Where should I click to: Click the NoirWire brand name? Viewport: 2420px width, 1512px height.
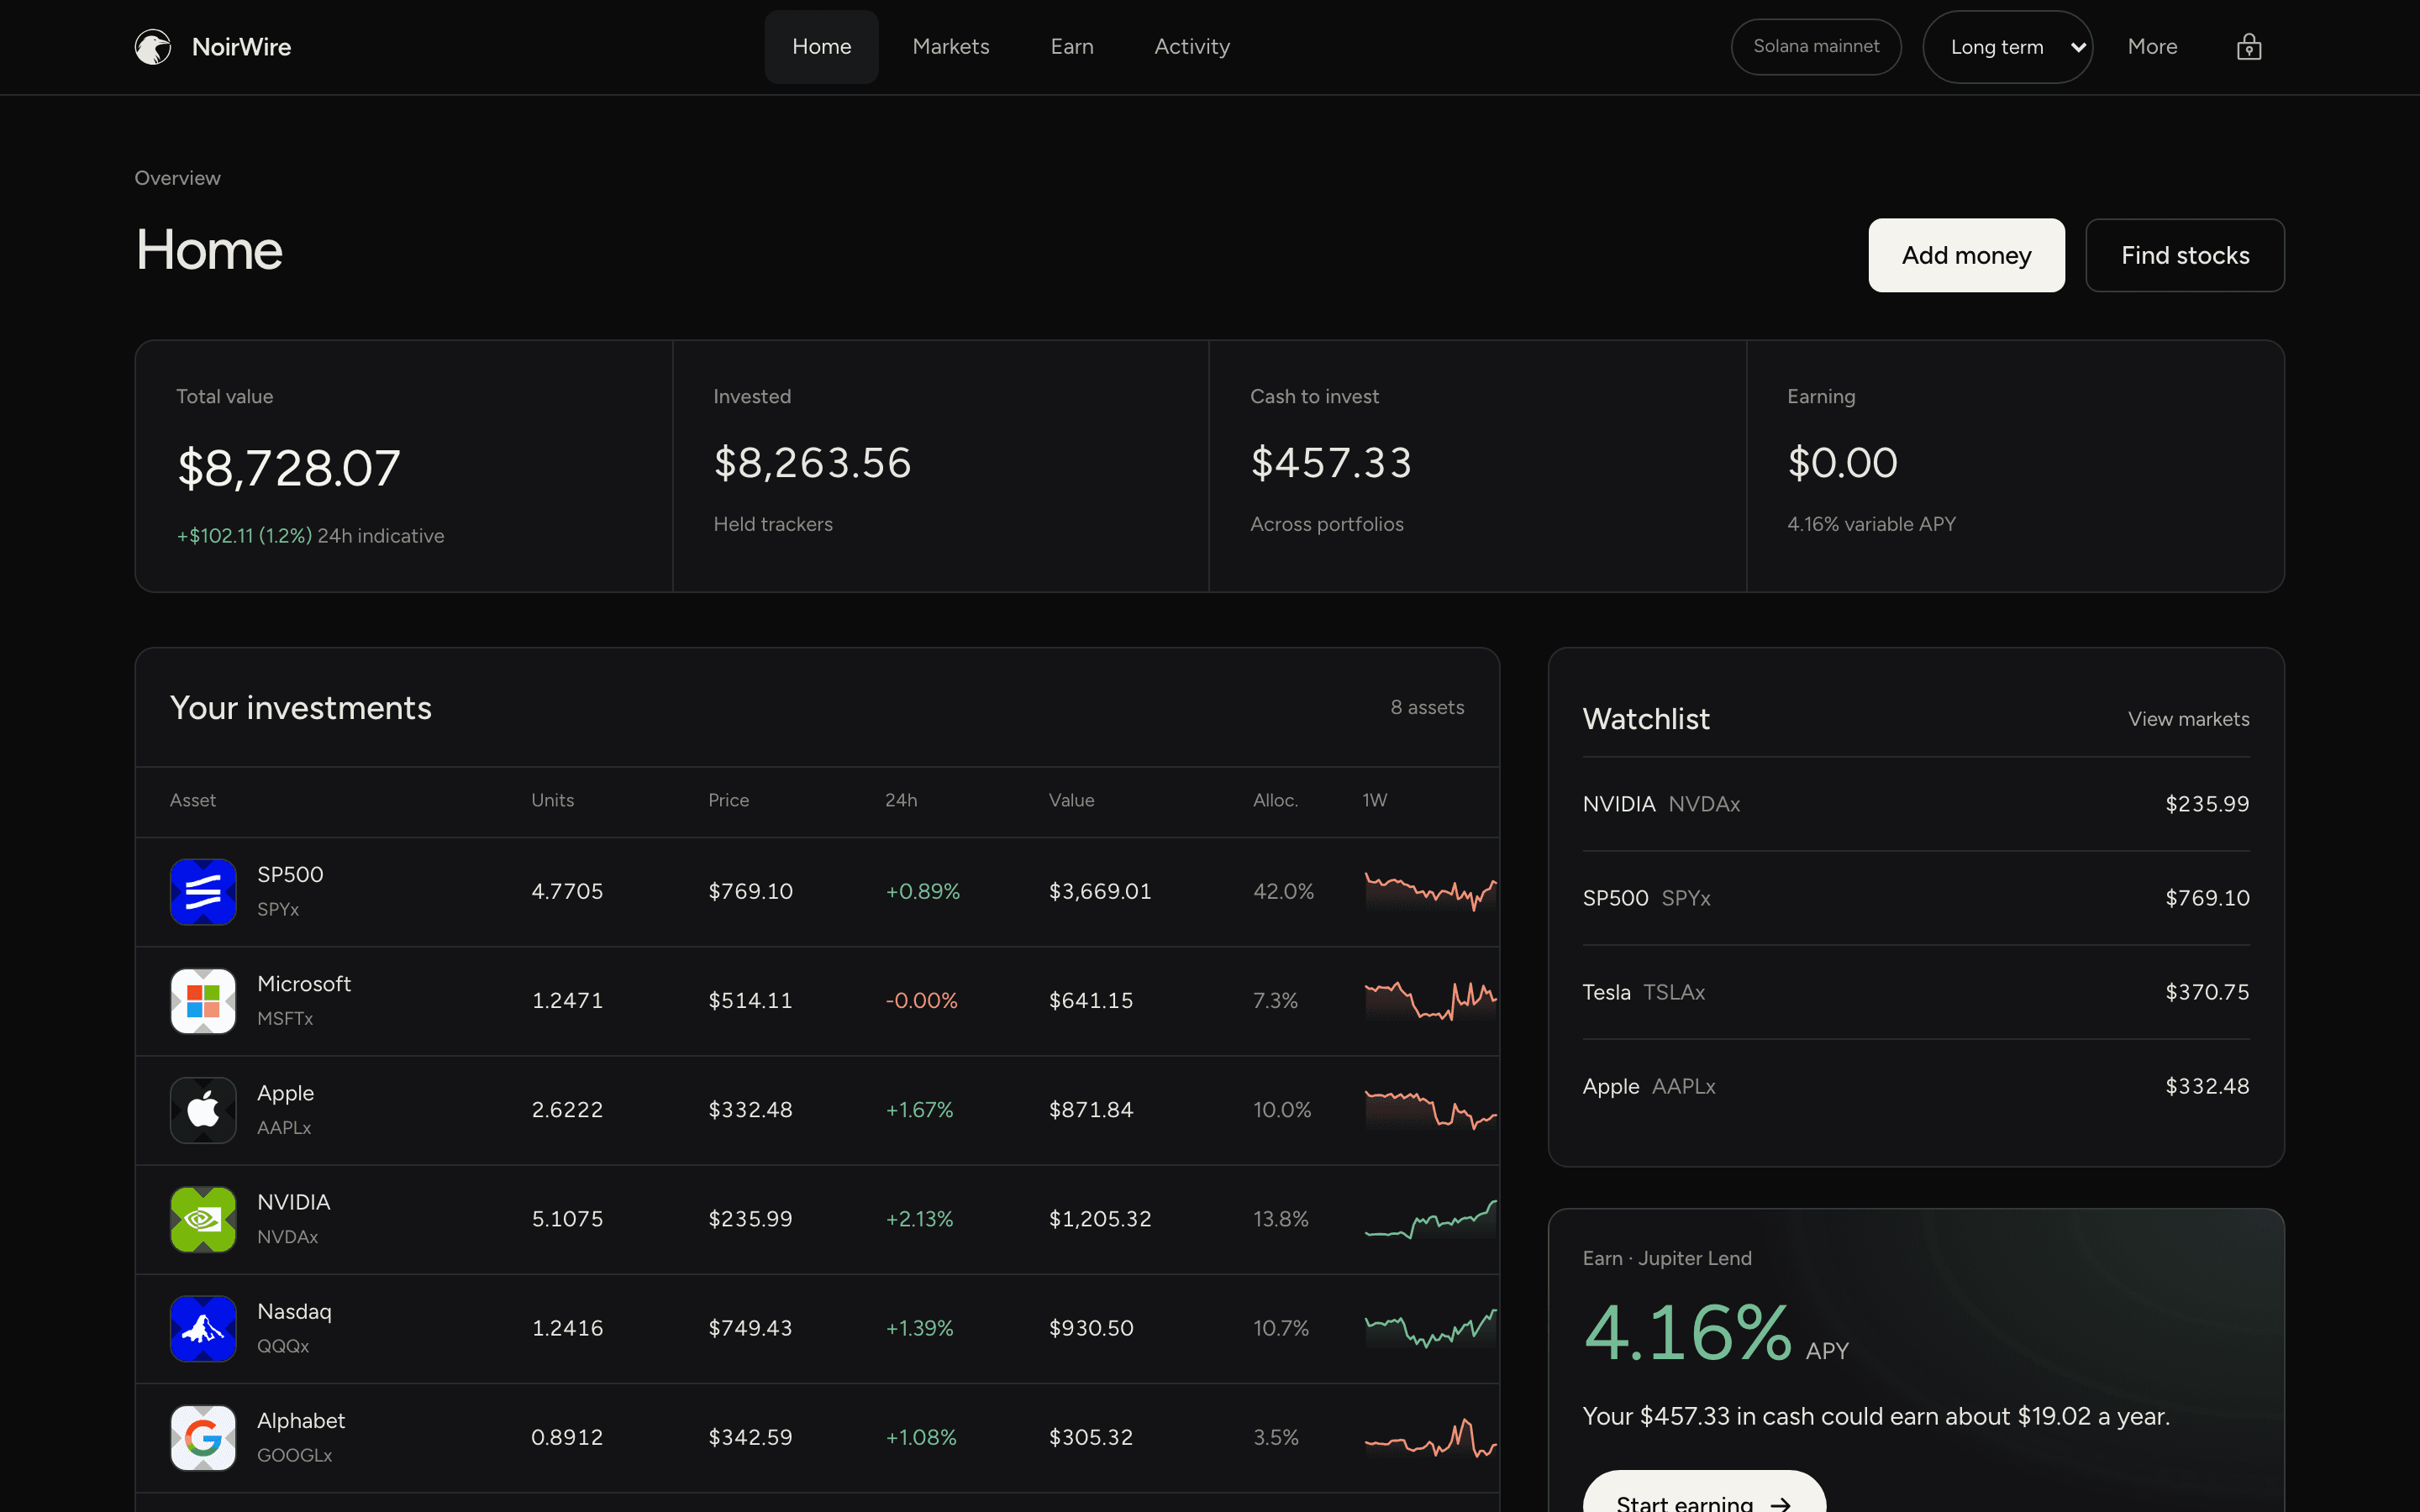click(x=241, y=47)
